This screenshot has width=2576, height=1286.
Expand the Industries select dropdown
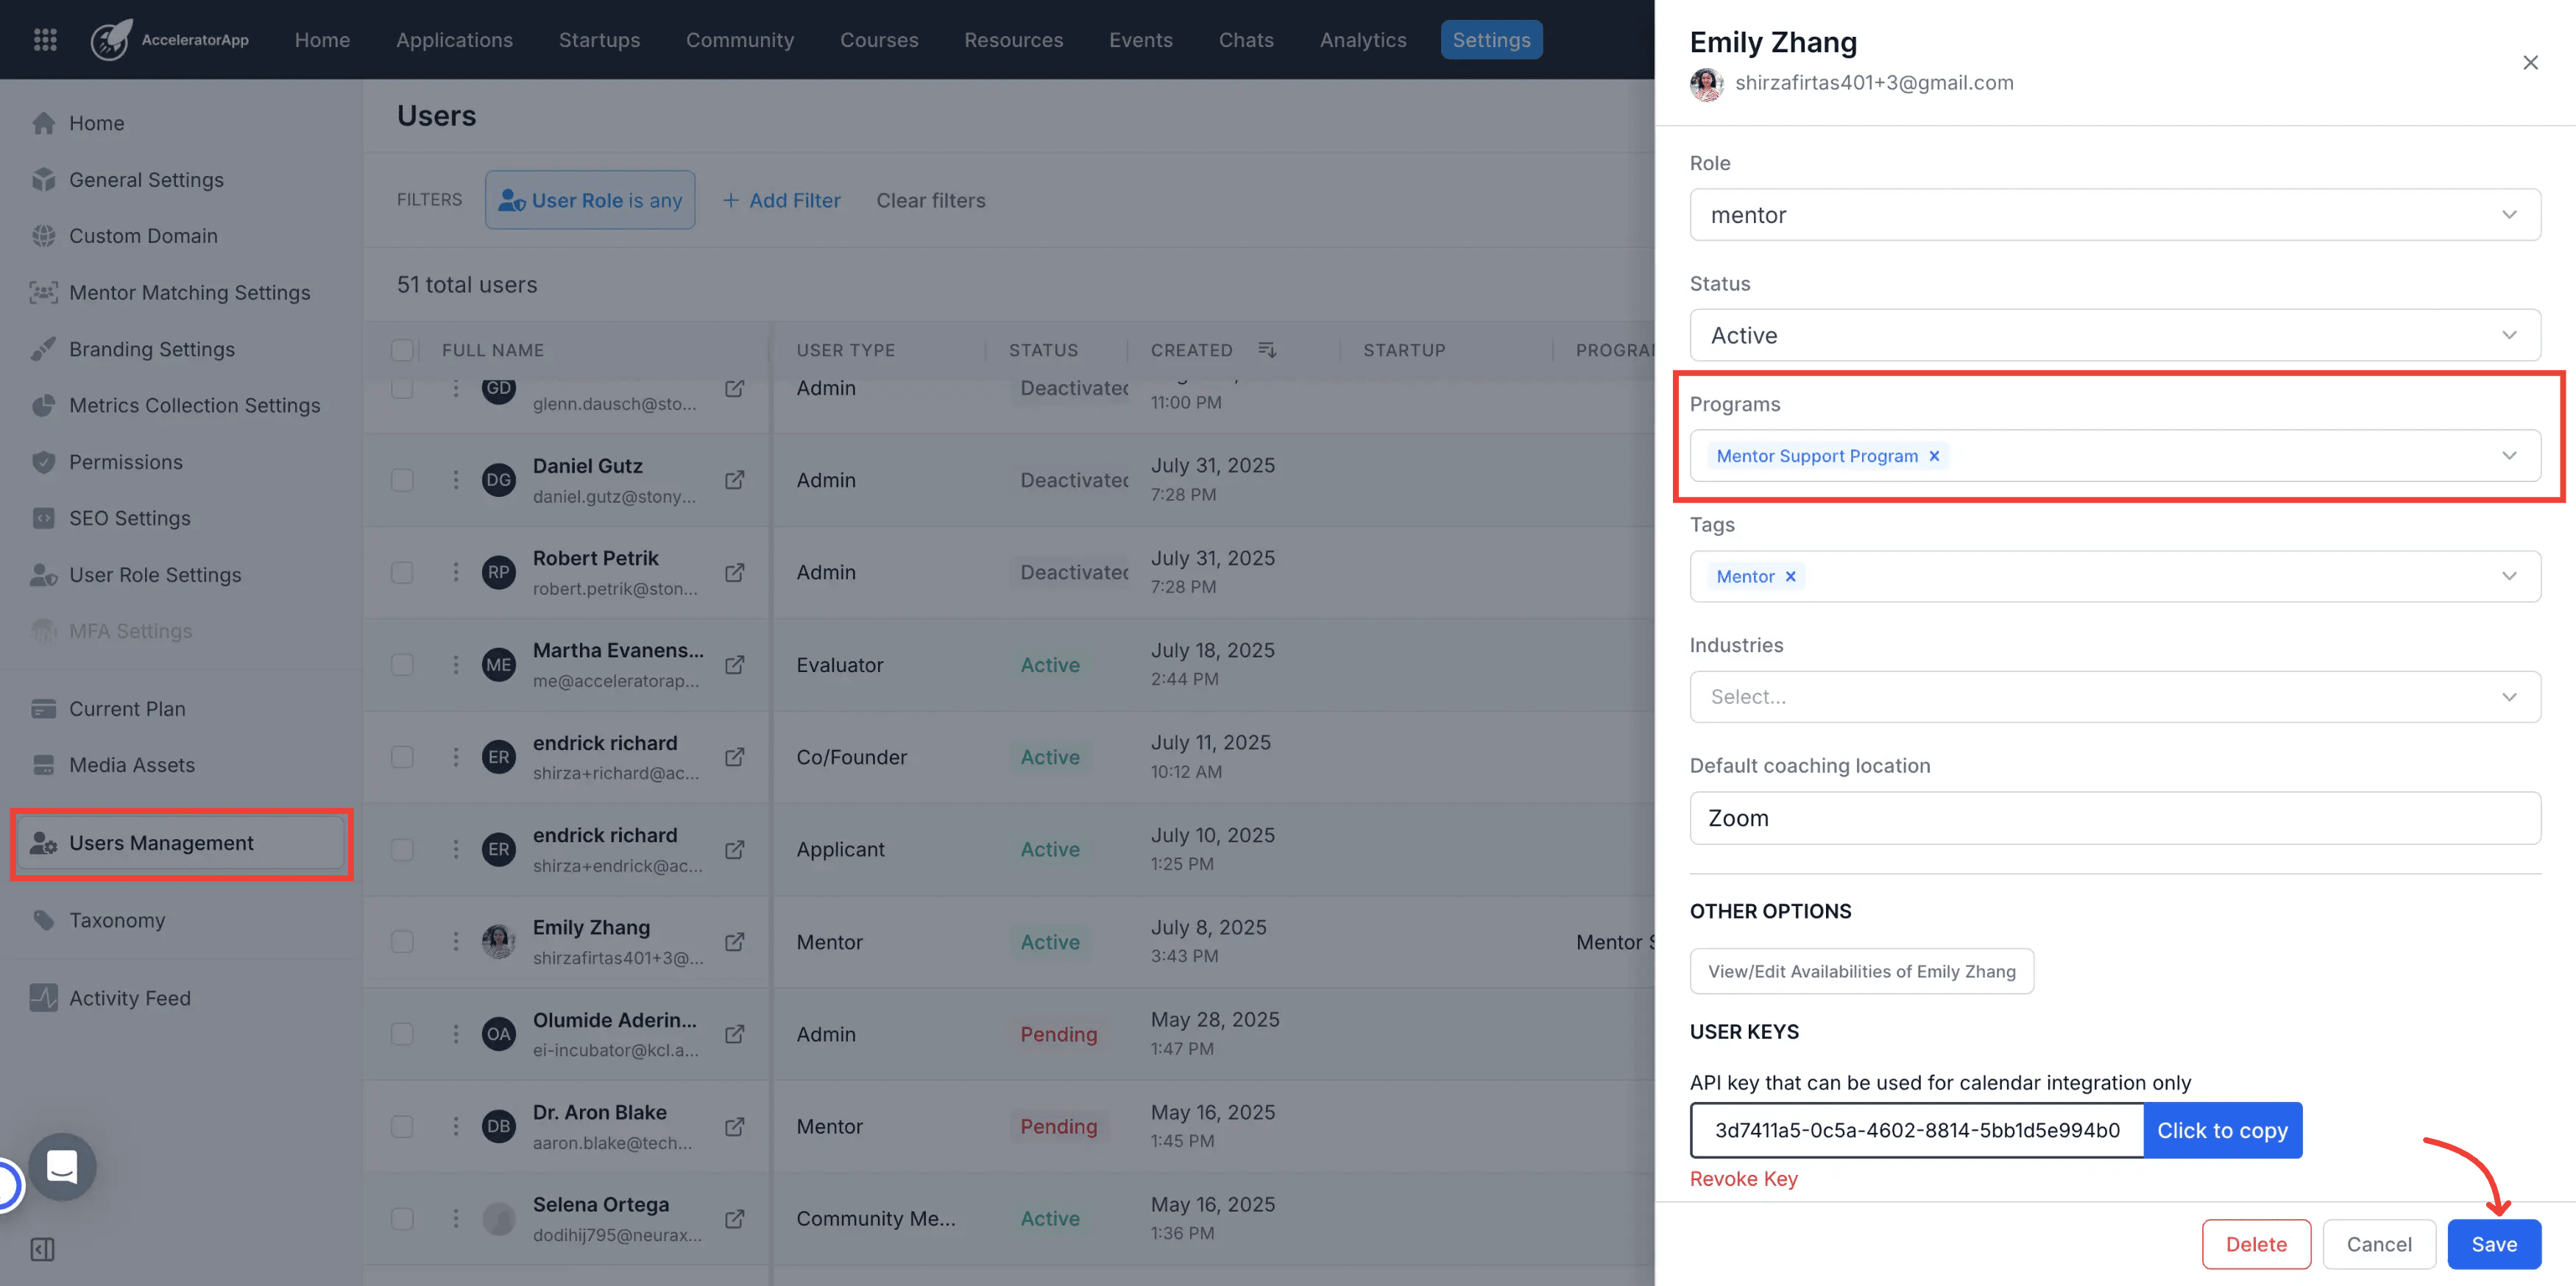2115,697
